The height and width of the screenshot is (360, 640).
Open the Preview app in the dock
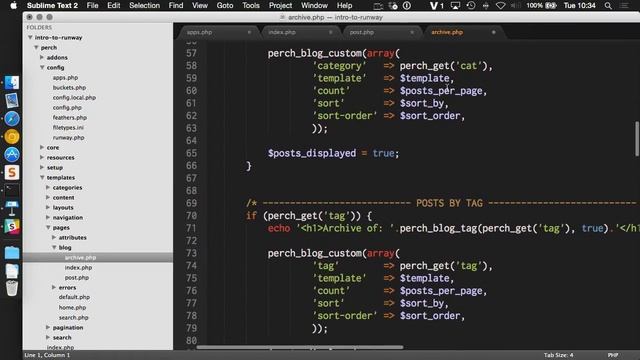point(12,100)
